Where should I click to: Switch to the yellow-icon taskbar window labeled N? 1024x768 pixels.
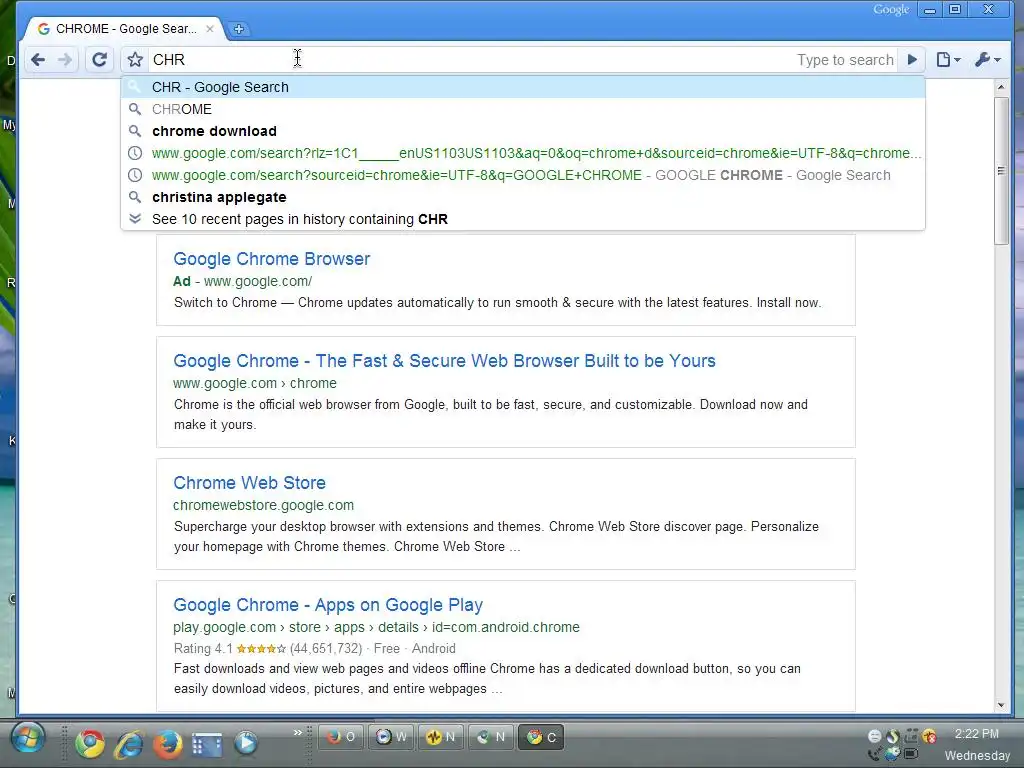(x=441, y=737)
